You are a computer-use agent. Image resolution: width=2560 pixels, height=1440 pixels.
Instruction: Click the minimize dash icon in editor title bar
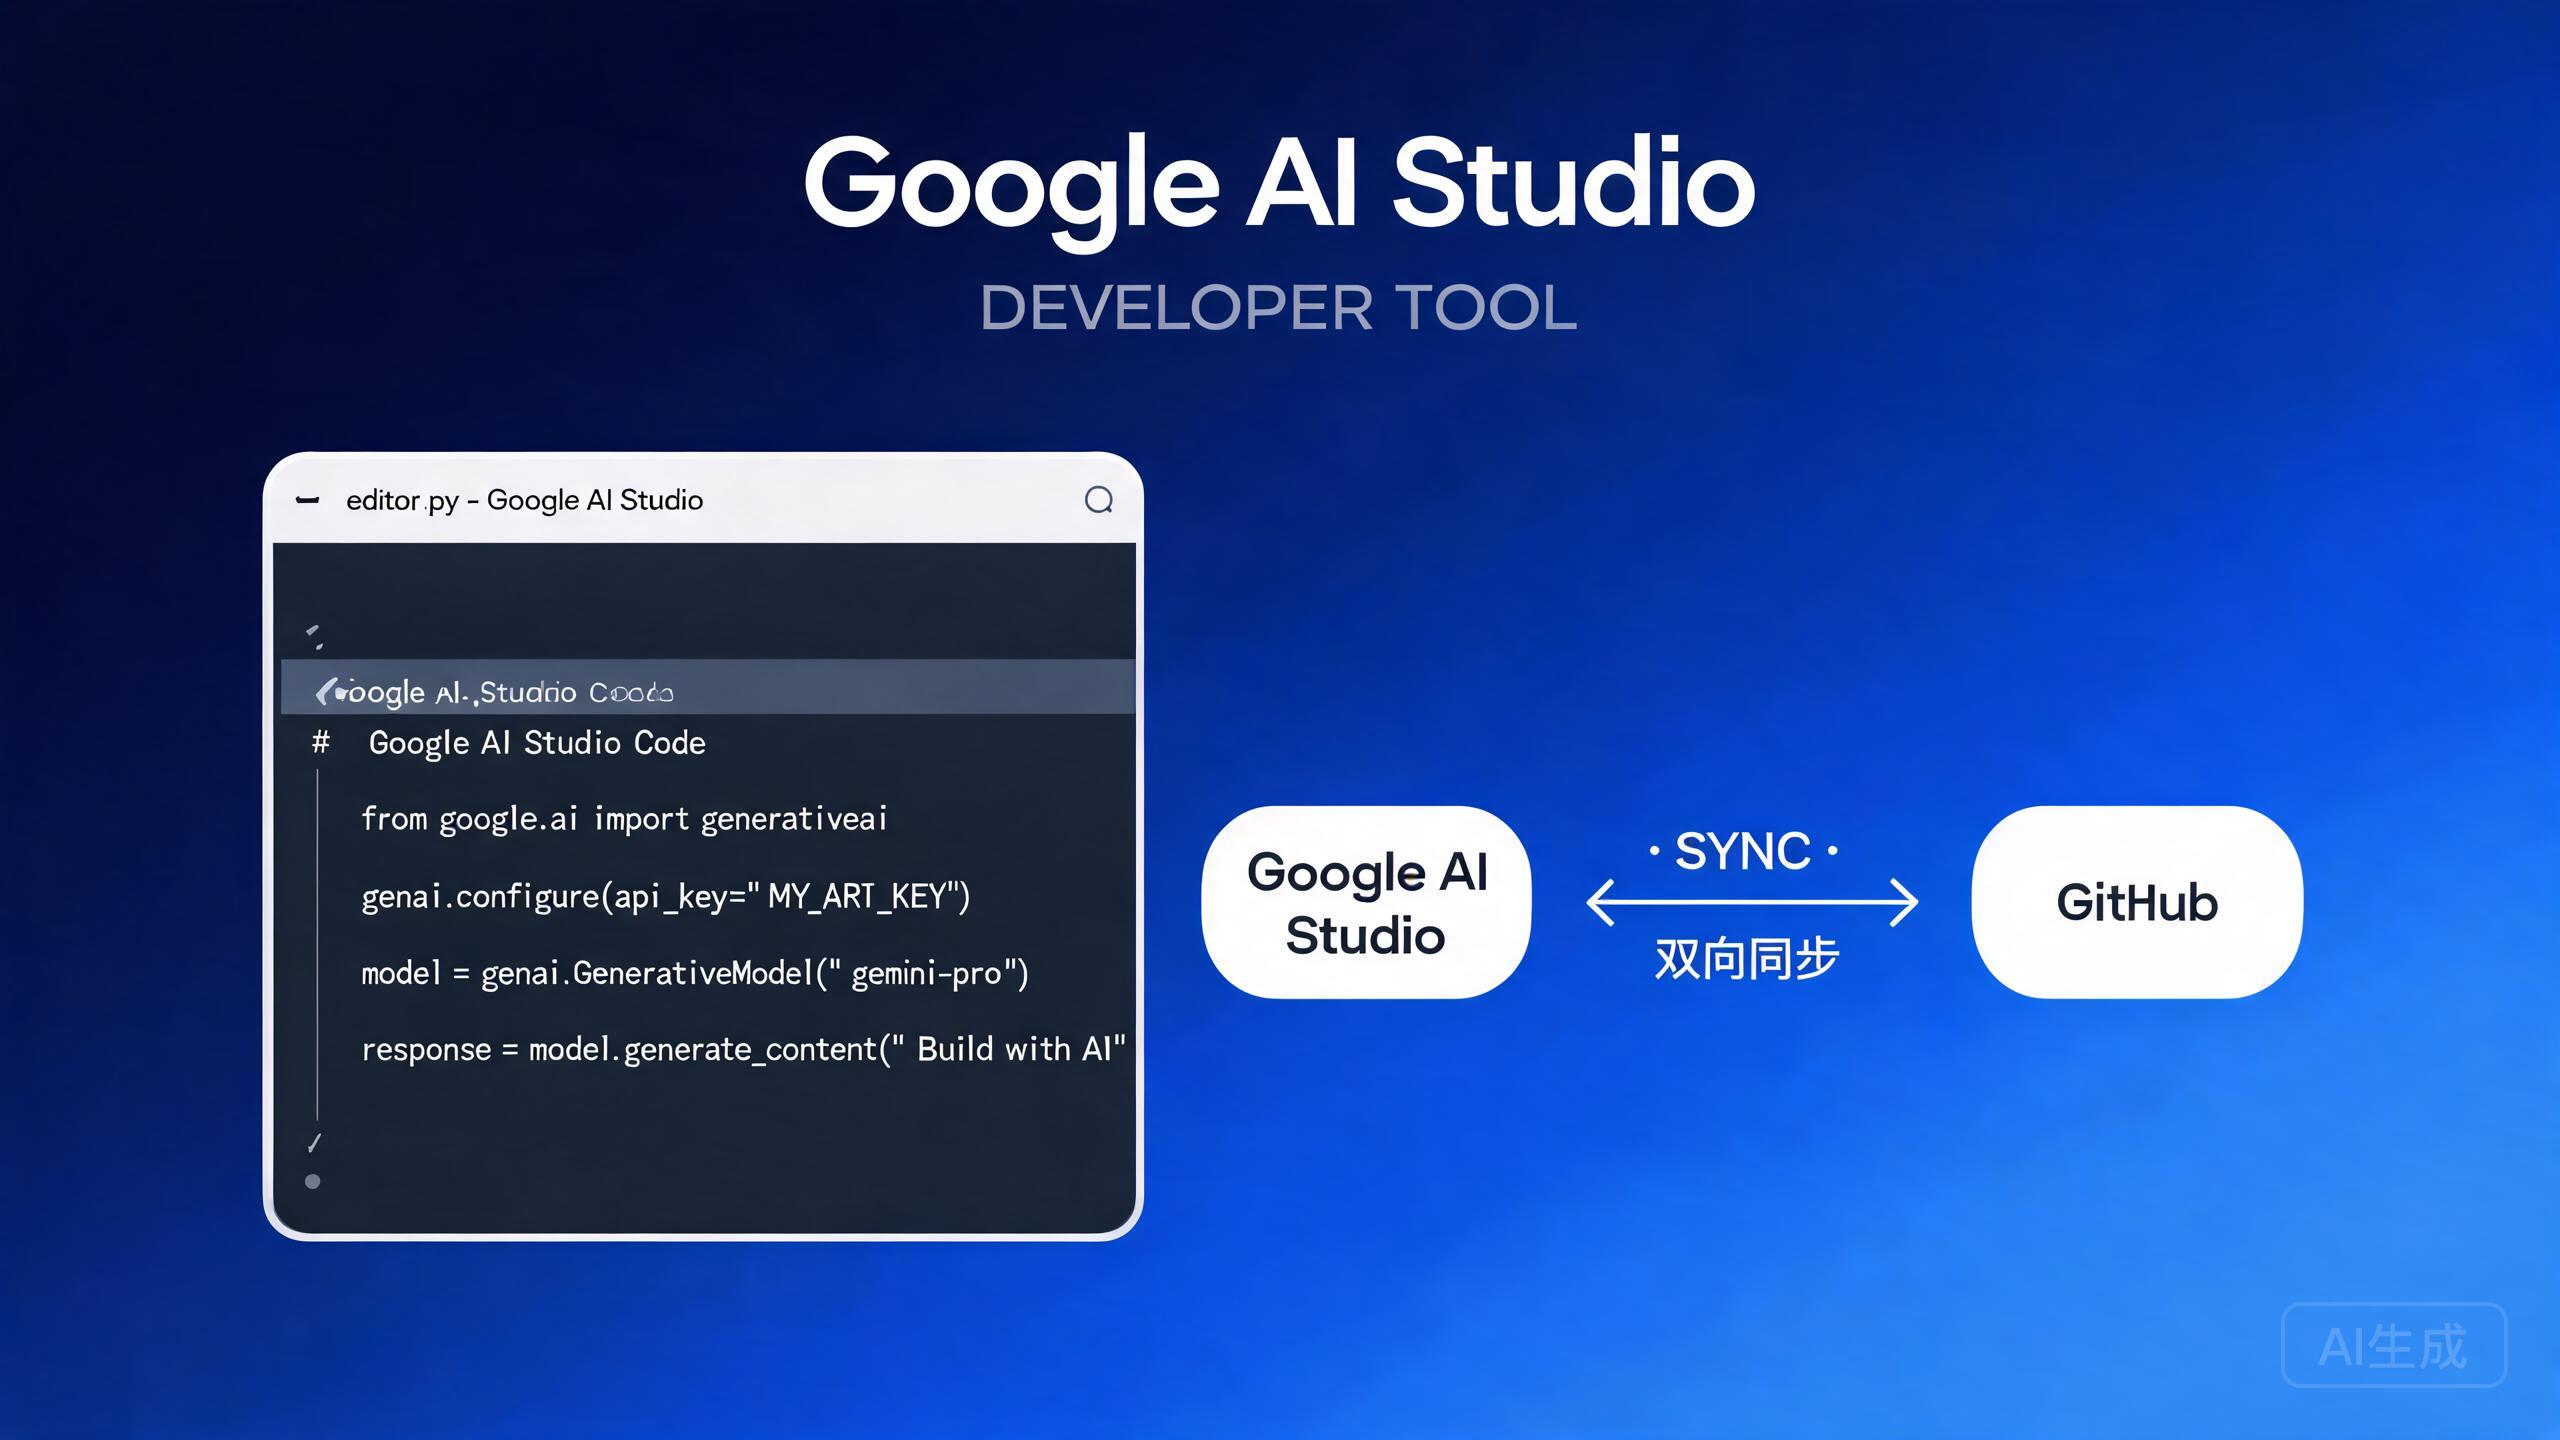point(307,500)
